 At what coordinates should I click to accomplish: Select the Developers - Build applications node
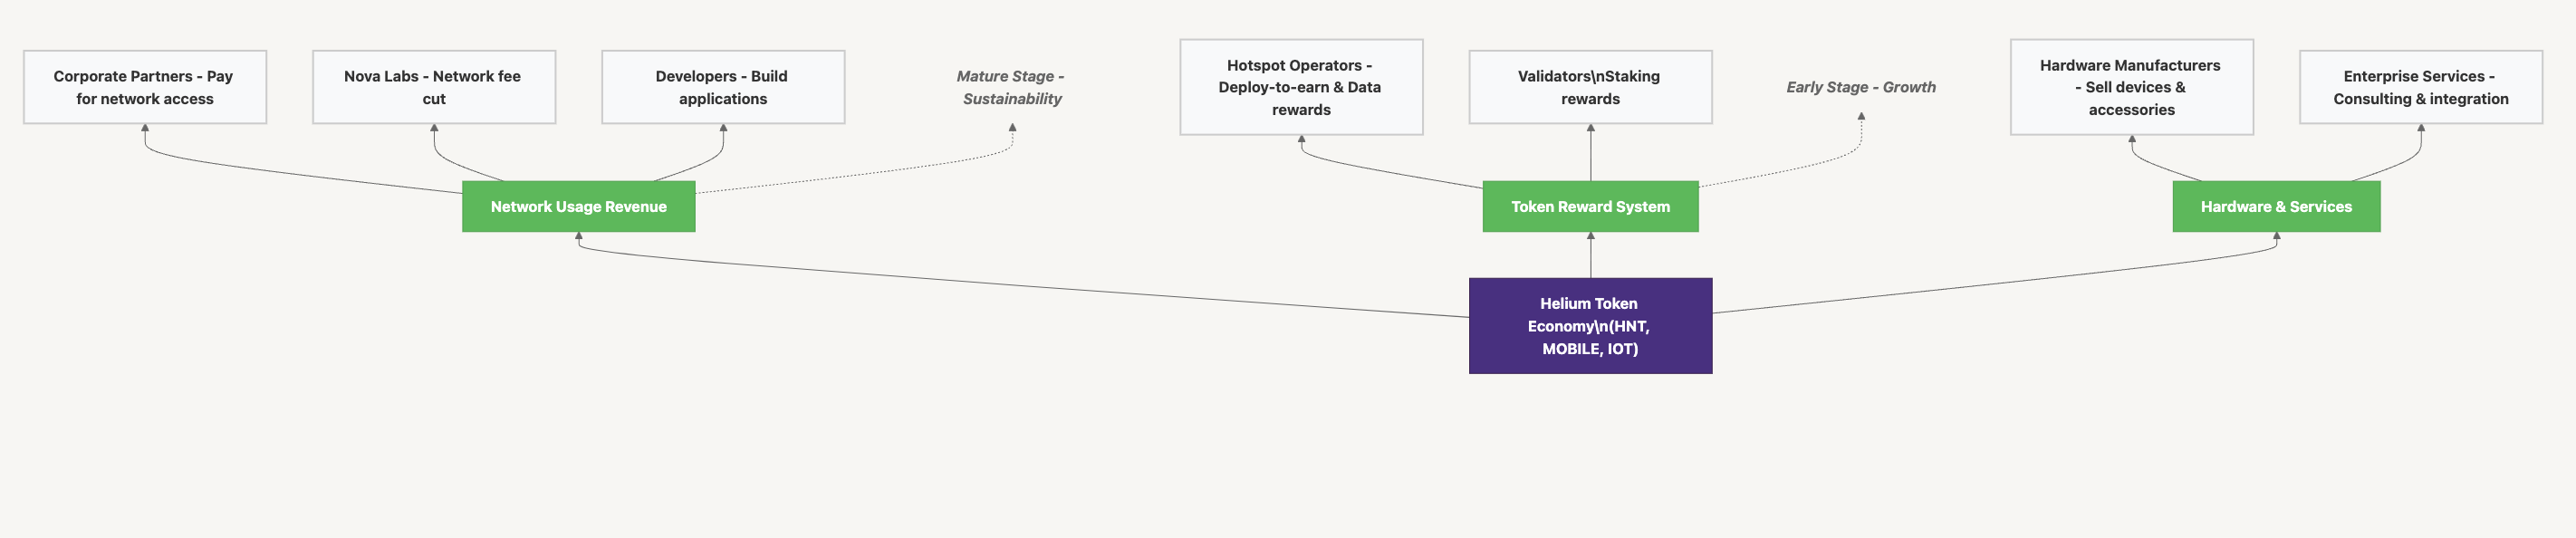coord(723,87)
